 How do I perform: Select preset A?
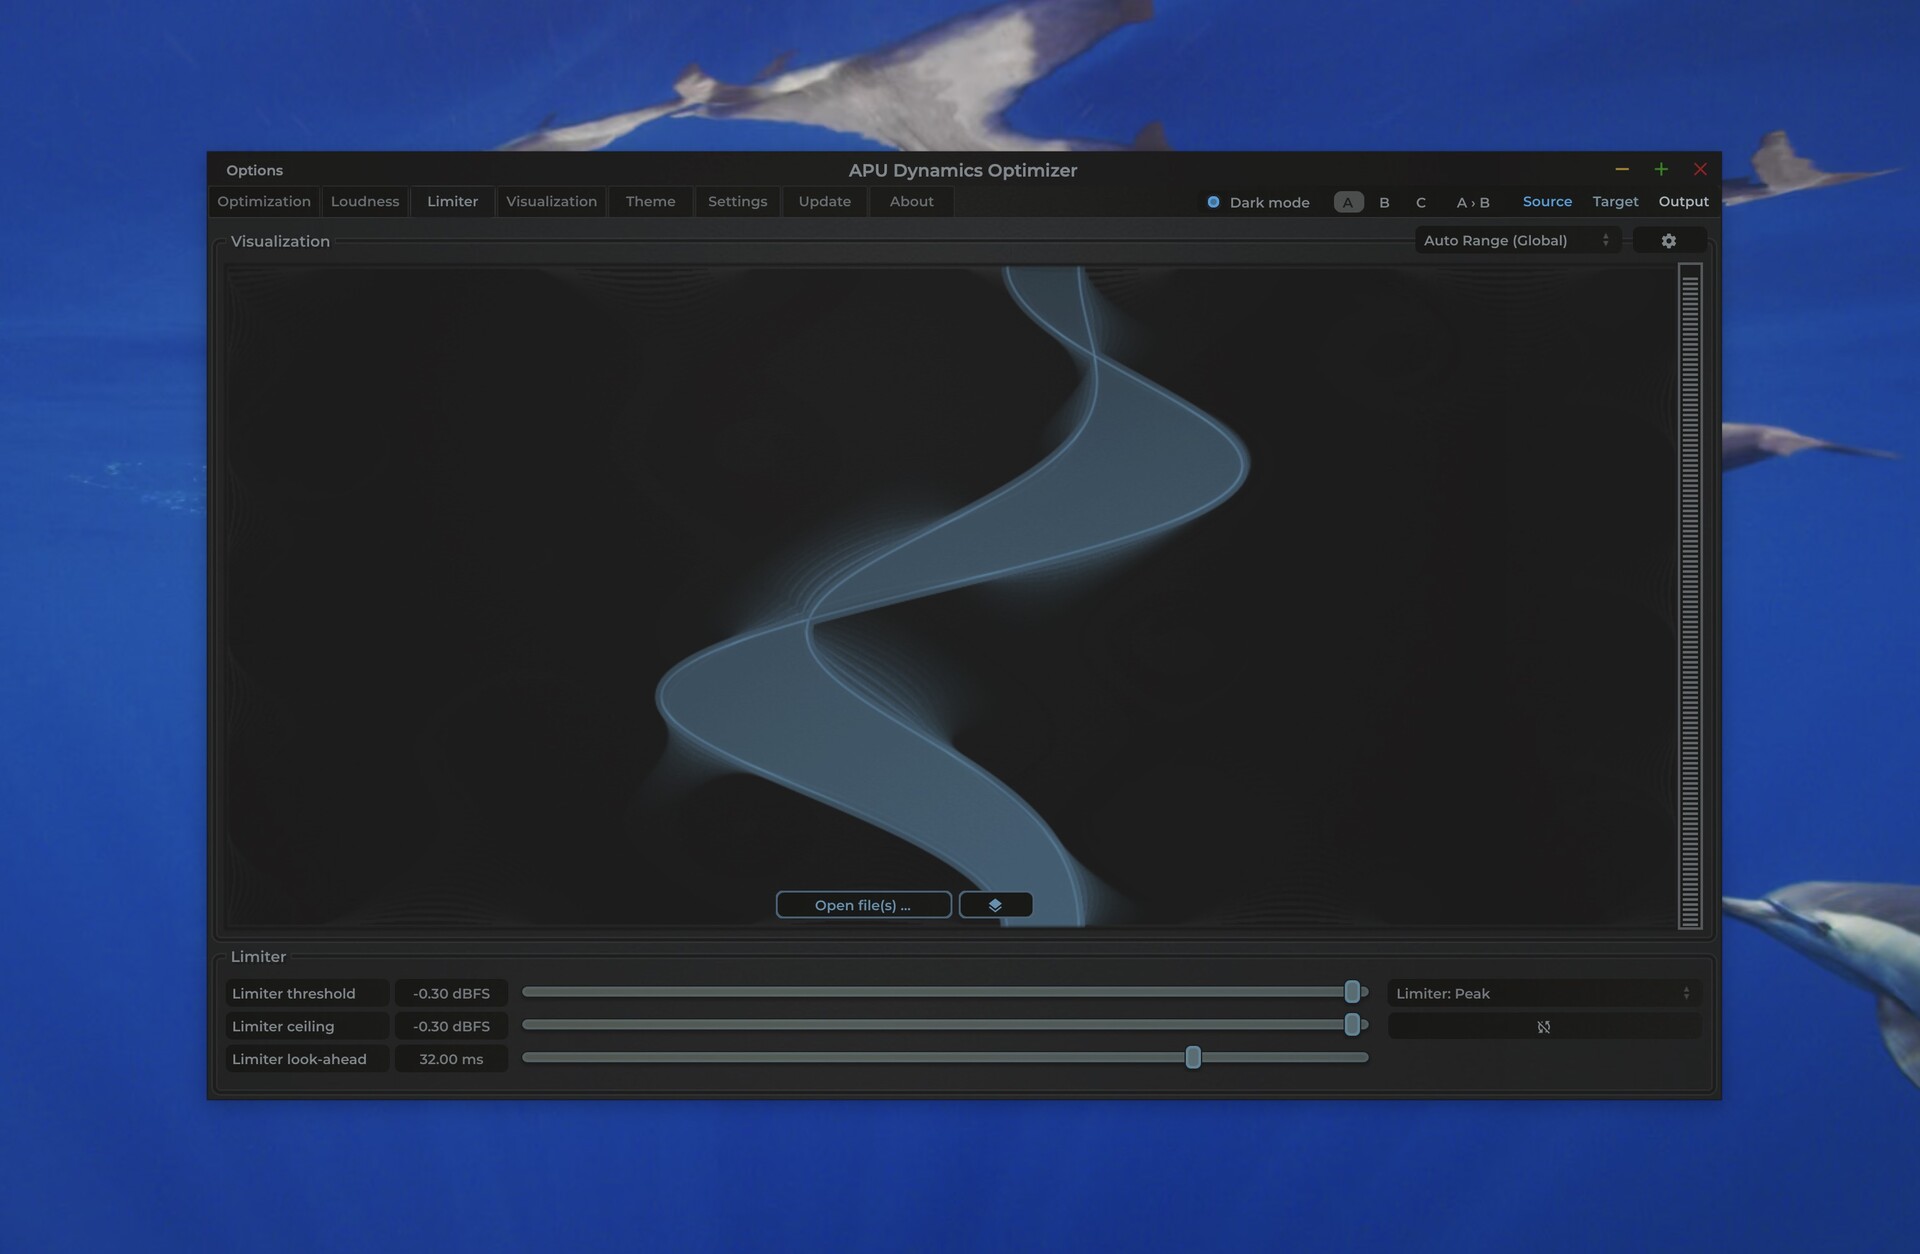click(x=1348, y=202)
